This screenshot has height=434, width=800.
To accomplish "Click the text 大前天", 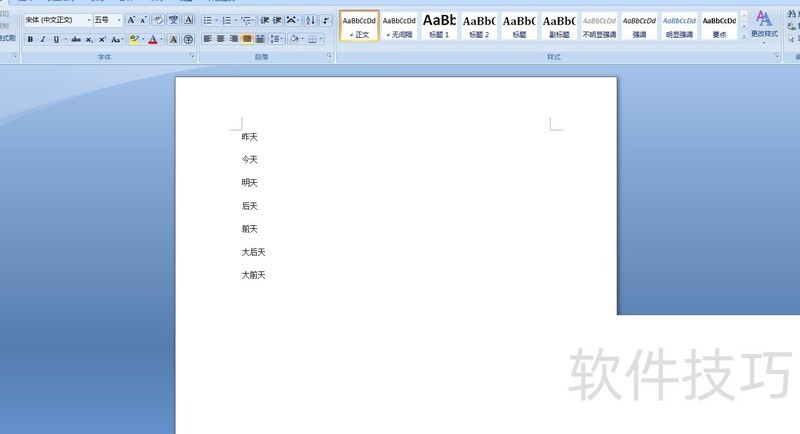I will coord(254,275).
